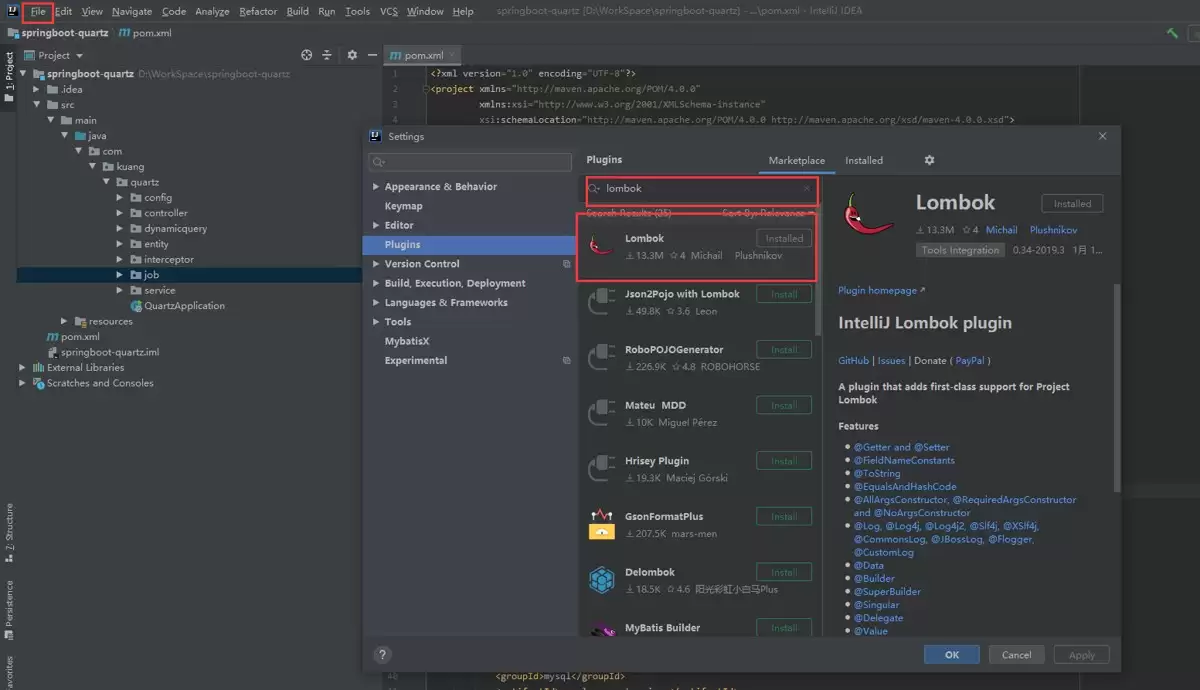1200x690 pixels.
Task: Click the Lombok chili pepper icon in results list
Action: tap(601, 245)
